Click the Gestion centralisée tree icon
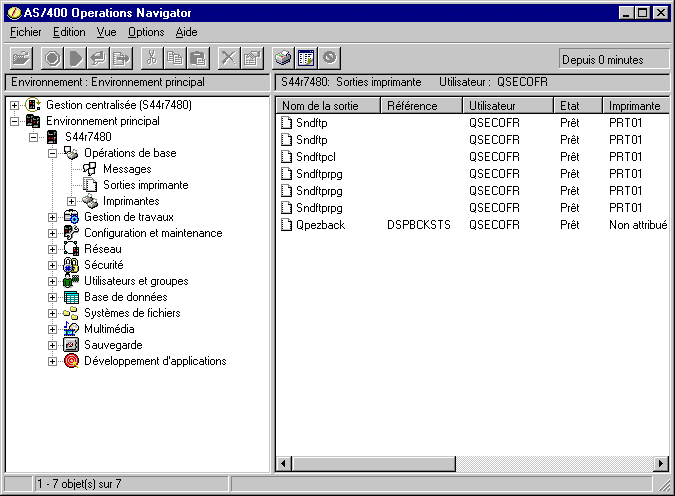Viewport: 675px width, 496px height. [x=33, y=105]
